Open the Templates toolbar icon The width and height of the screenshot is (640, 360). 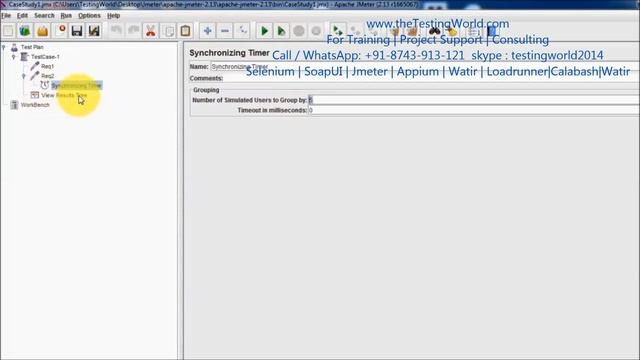(25, 31)
